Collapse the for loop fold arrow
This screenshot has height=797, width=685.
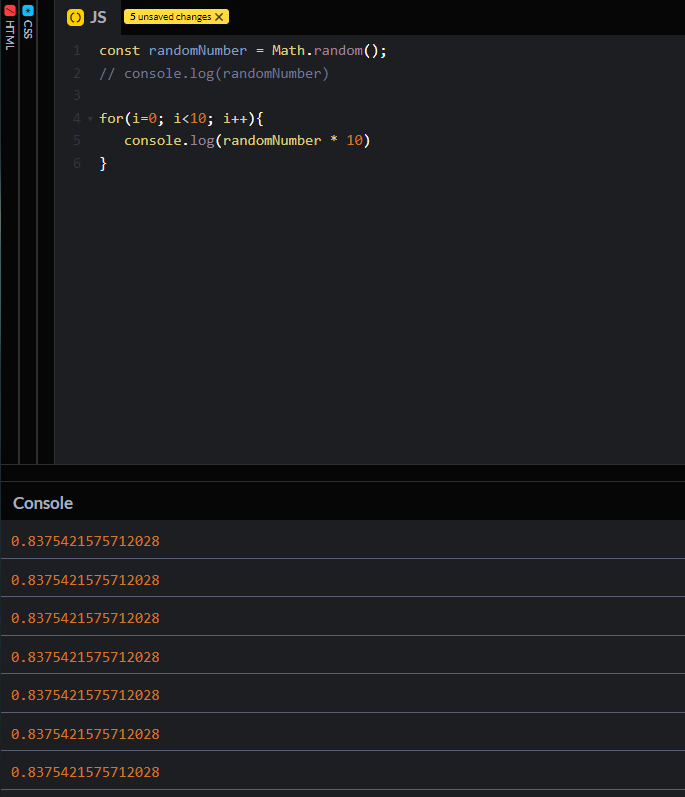(x=90, y=119)
